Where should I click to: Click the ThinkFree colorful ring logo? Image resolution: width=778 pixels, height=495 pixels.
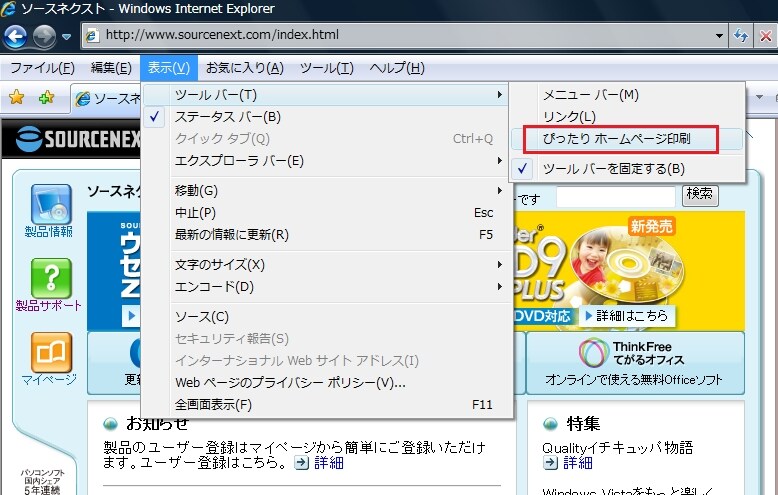(x=594, y=352)
